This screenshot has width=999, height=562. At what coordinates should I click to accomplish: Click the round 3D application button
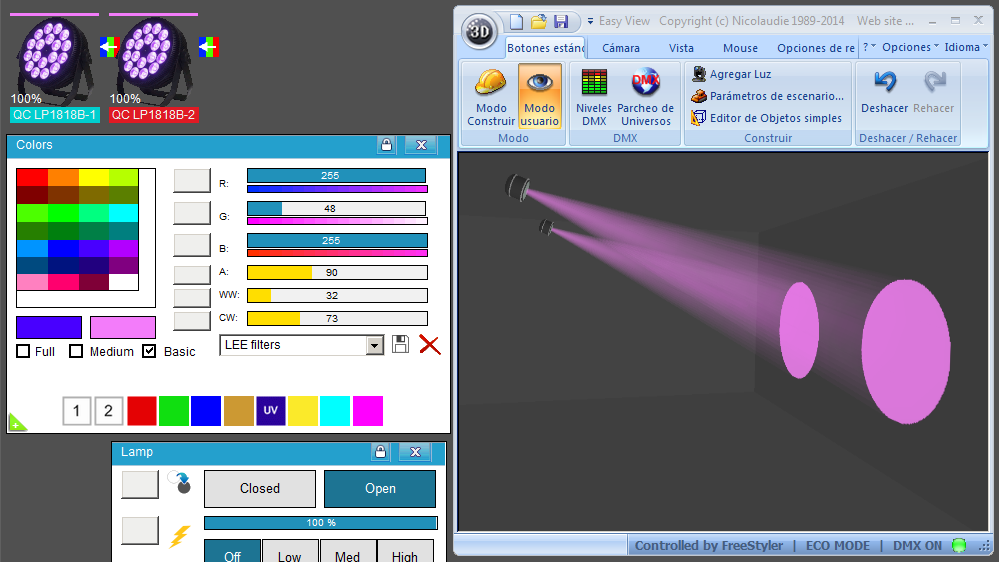click(x=479, y=31)
